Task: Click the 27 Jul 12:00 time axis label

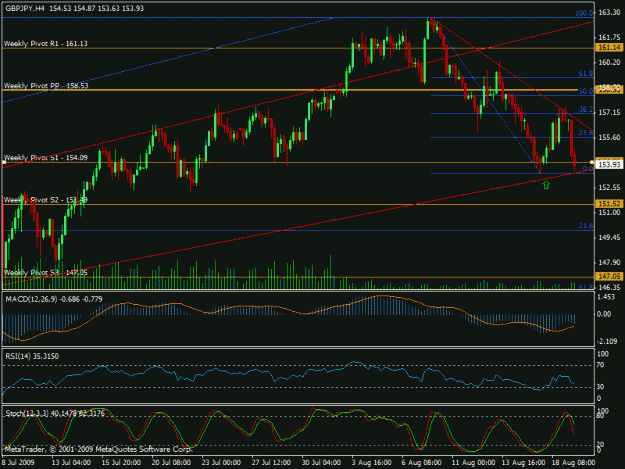Action: [x=271, y=463]
